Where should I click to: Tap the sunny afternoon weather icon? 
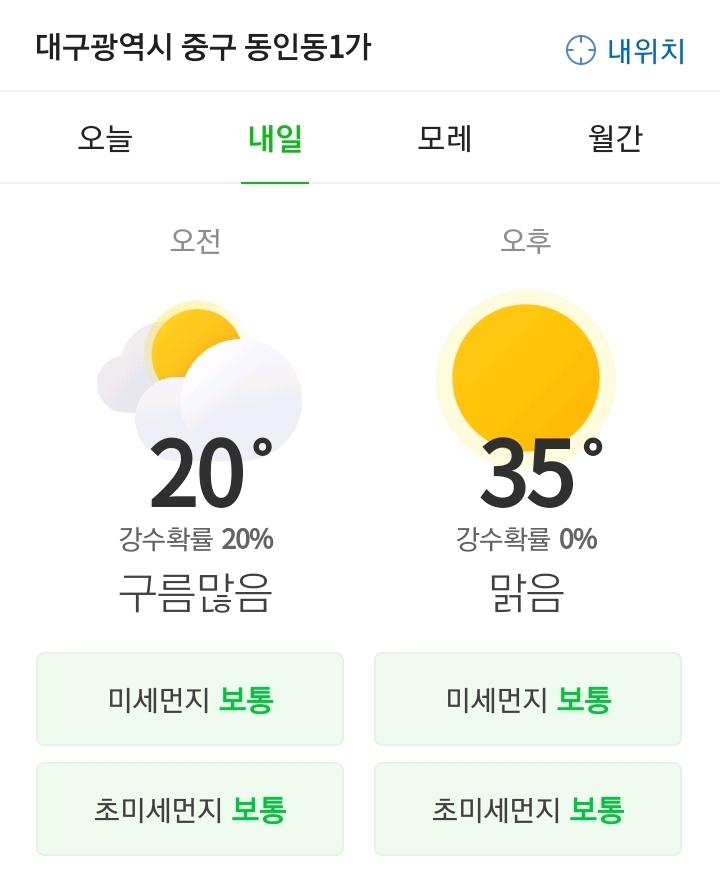click(x=526, y=375)
